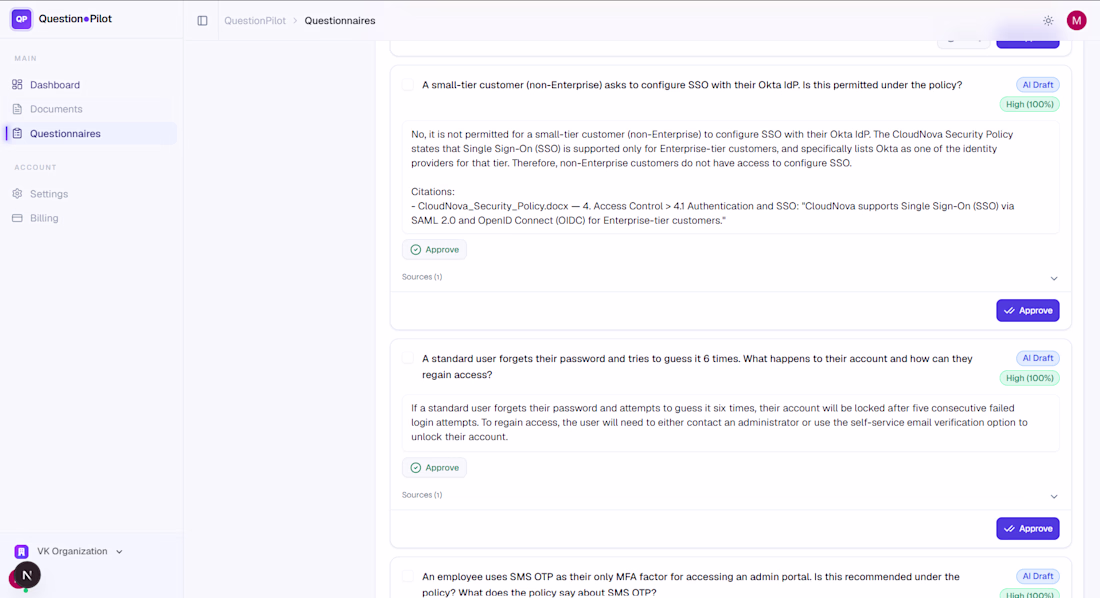Click the Questionnaires breadcrumb
The width and height of the screenshot is (1100, 598).
click(x=340, y=20)
